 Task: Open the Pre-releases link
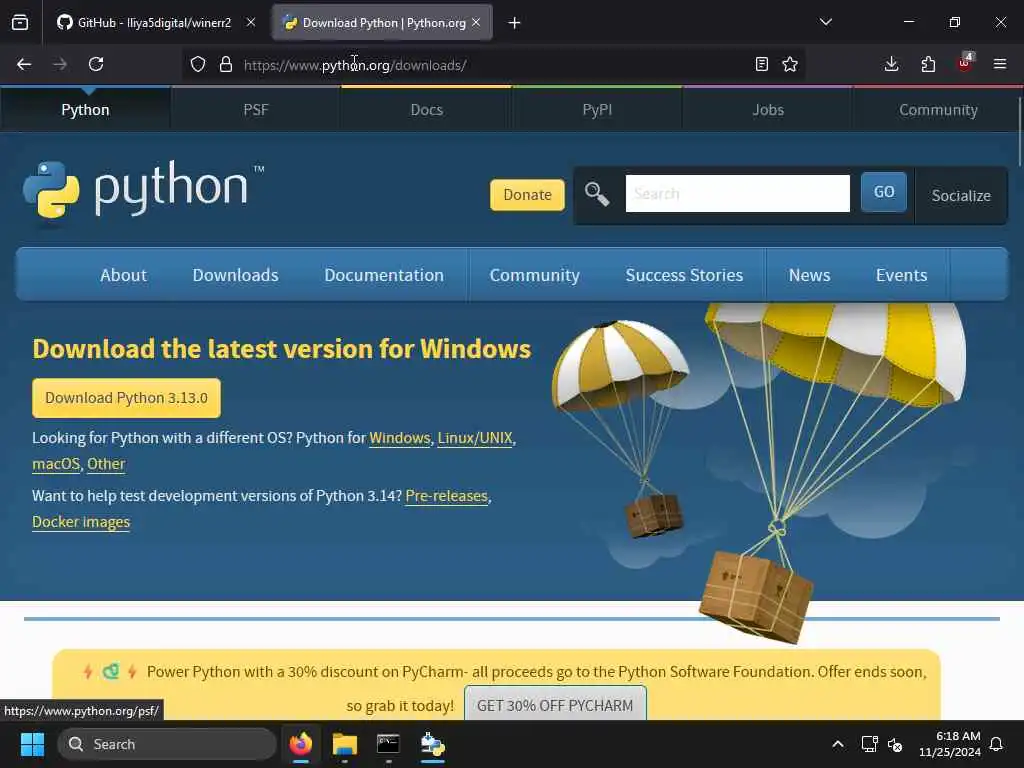[447, 496]
